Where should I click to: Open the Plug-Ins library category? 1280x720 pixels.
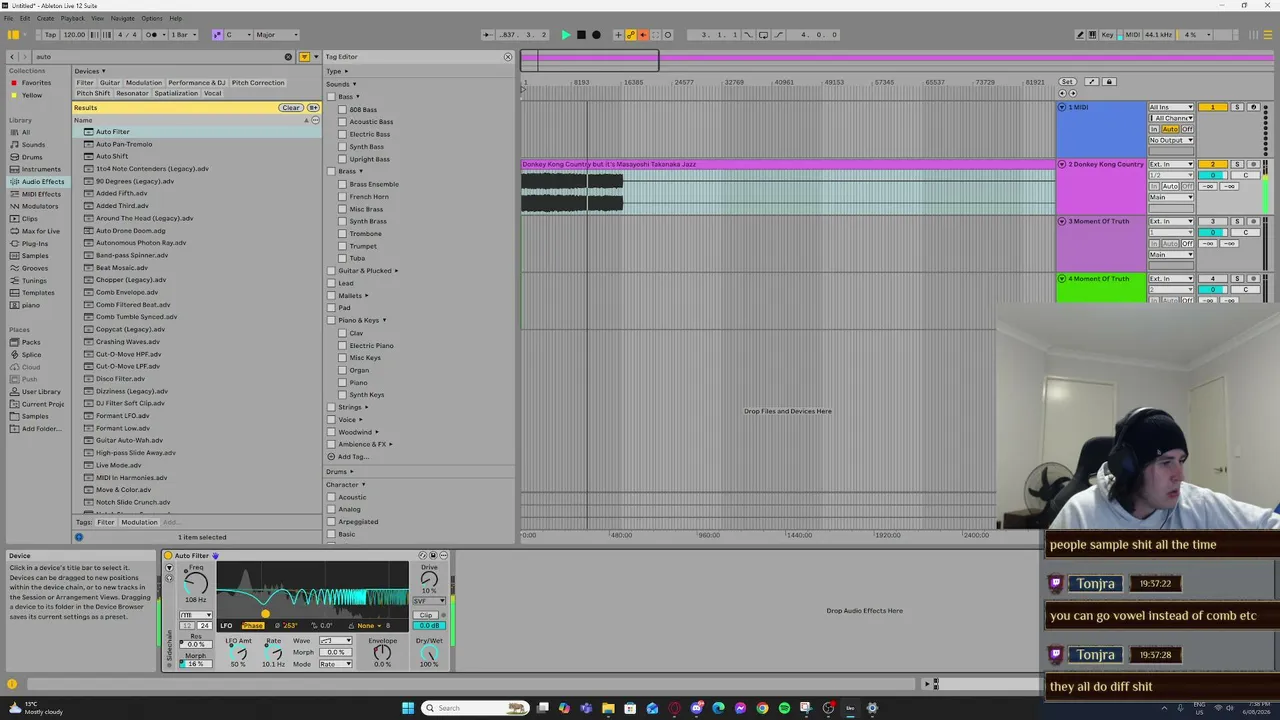[35, 243]
